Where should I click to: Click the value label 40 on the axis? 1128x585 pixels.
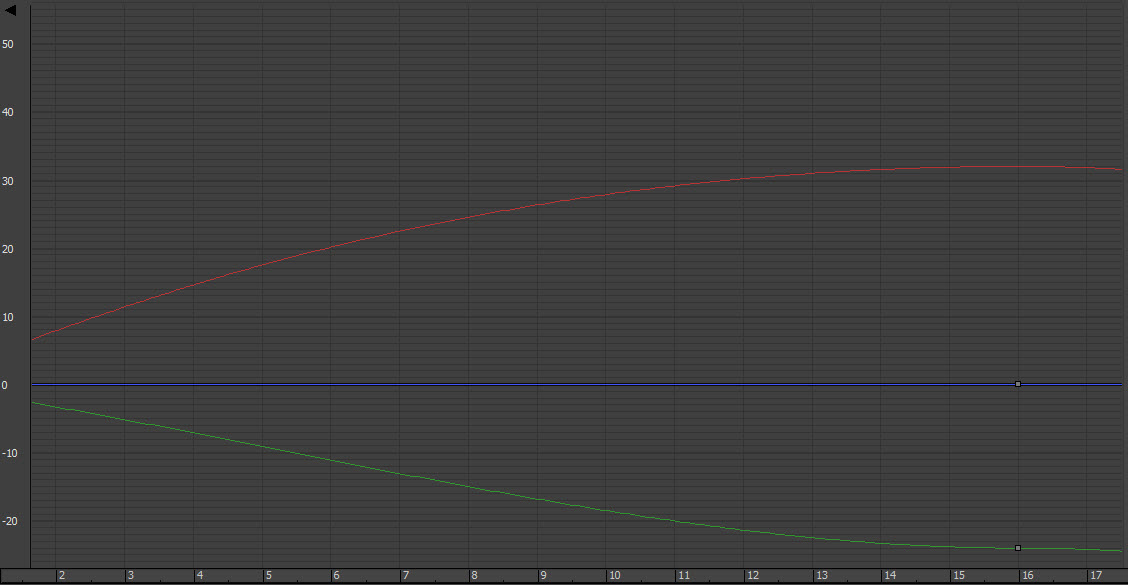pyautogui.click(x=8, y=112)
